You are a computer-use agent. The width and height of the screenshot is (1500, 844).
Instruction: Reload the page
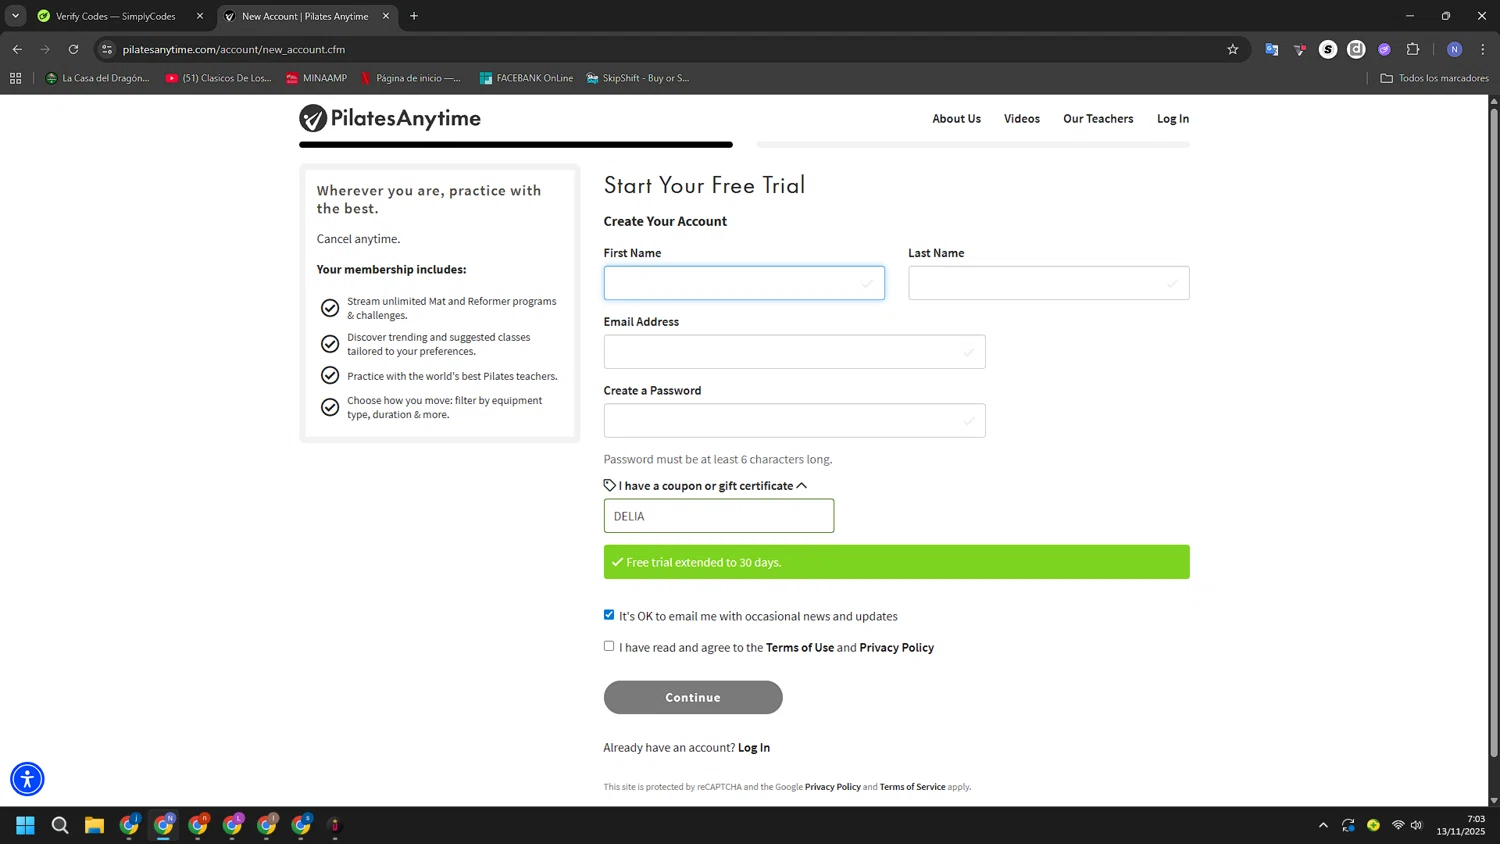coord(73,49)
